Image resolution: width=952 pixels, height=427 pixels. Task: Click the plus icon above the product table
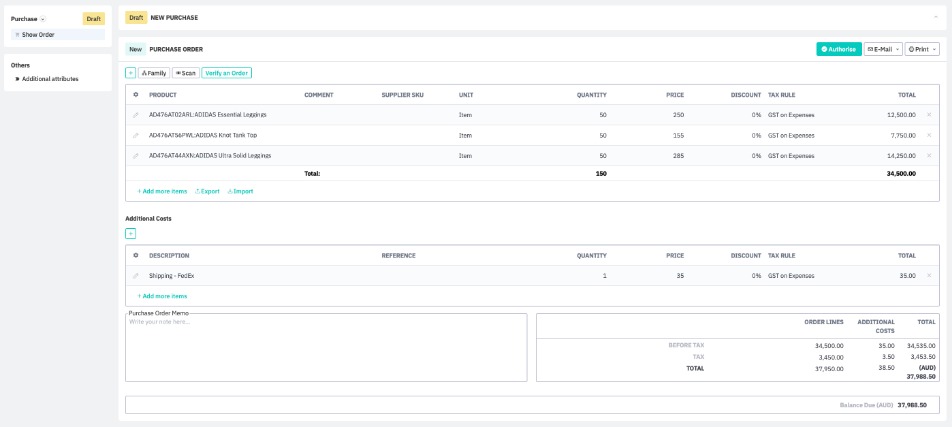click(x=130, y=73)
